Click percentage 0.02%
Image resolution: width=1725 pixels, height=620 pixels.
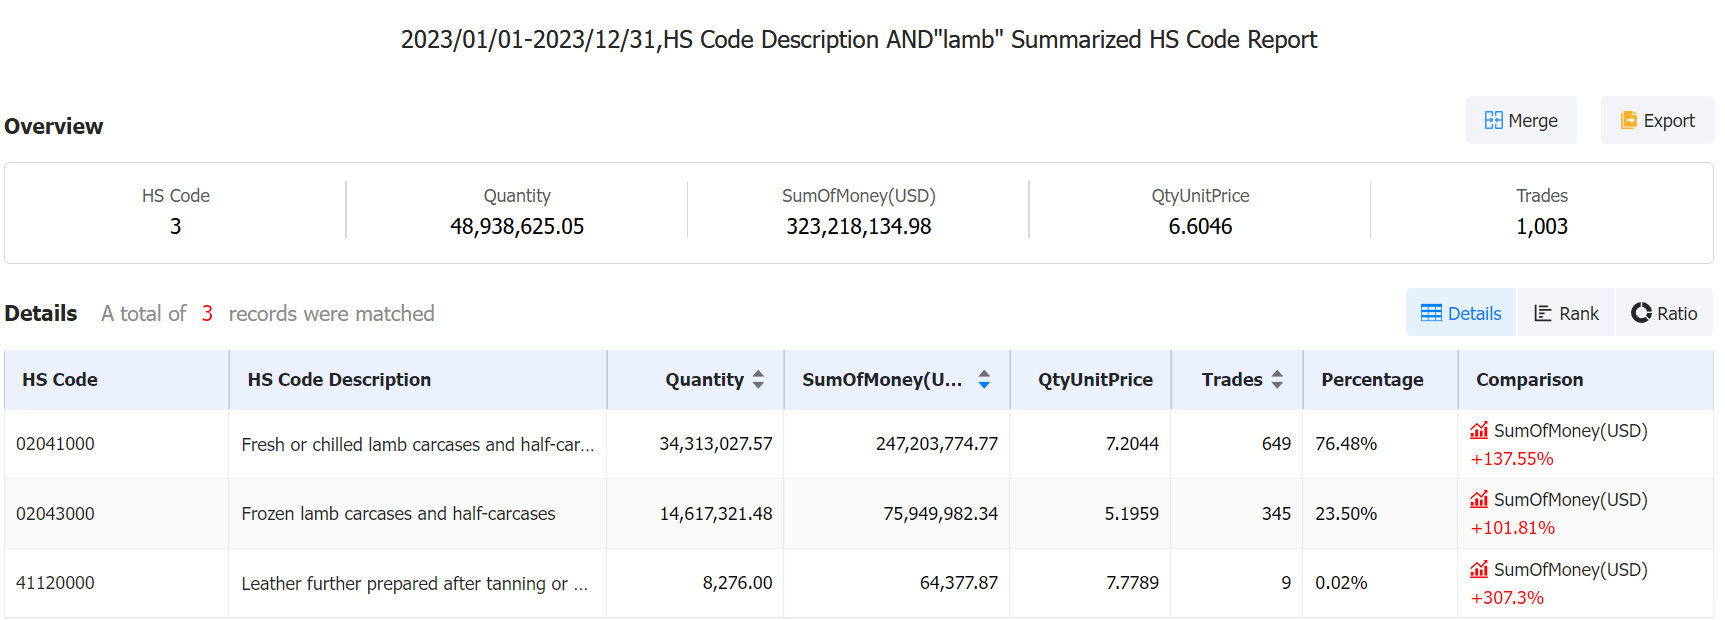click(x=1341, y=583)
